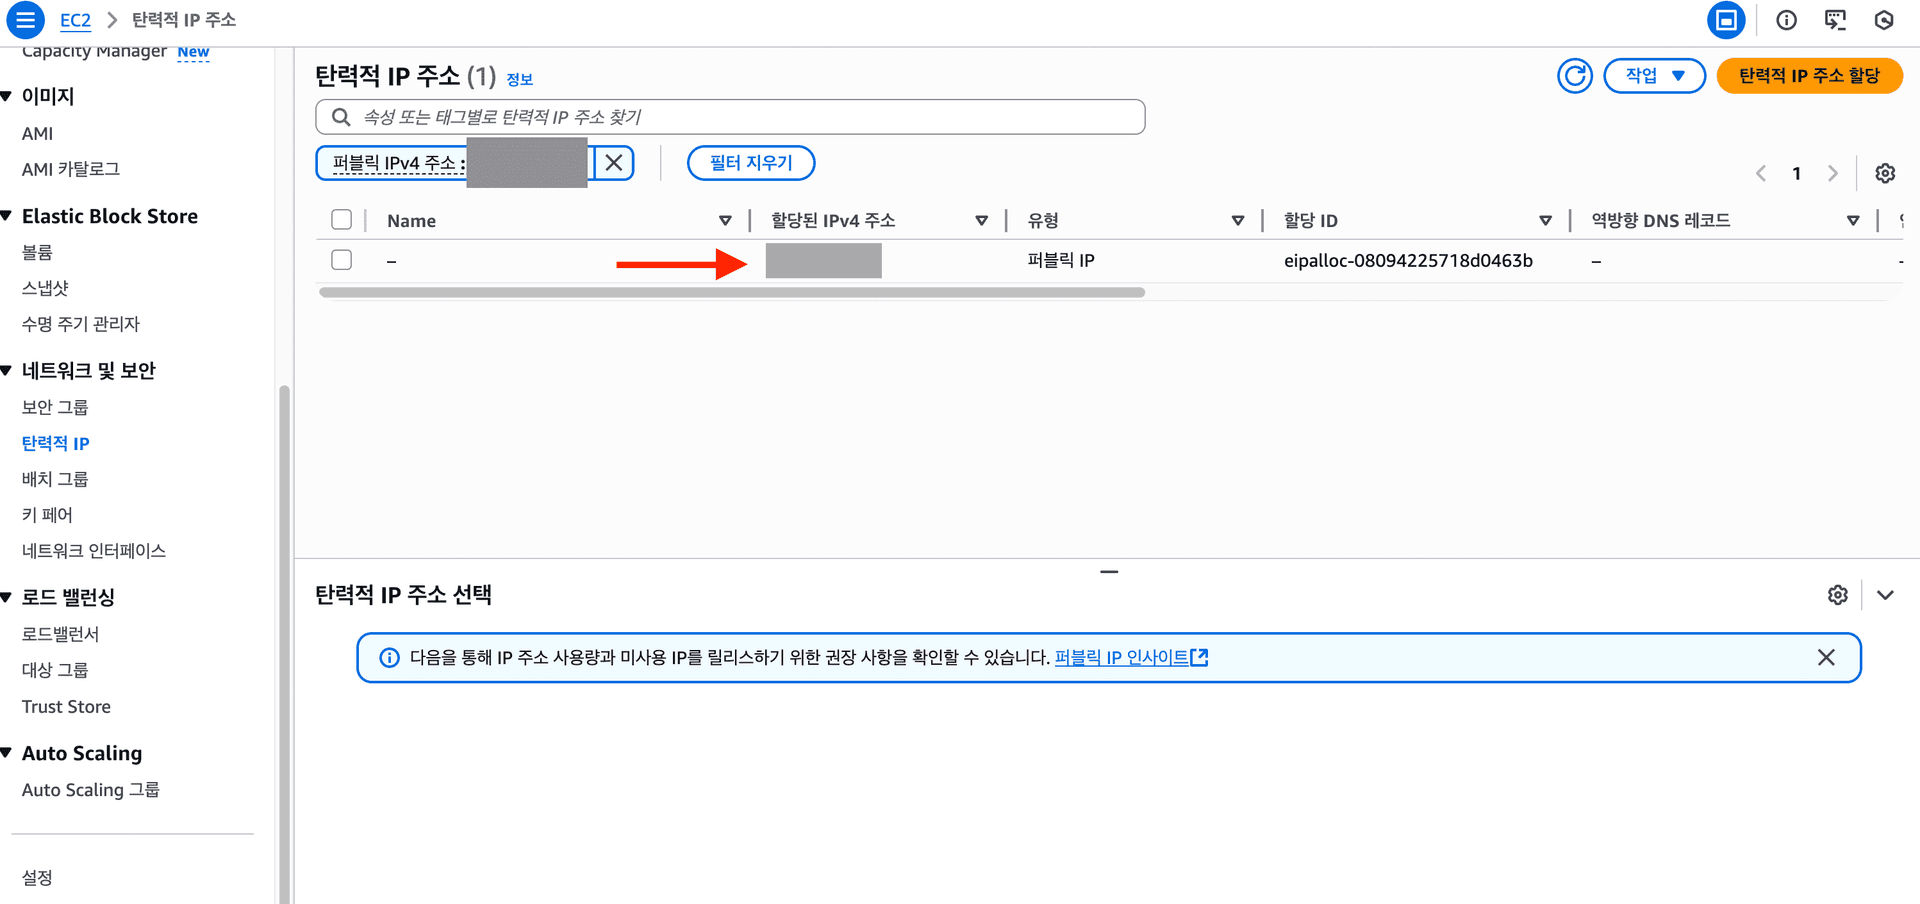Select the checkbox for the listed Elastic IP
This screenshot has height=904, width=1920.
pos(341,259)
